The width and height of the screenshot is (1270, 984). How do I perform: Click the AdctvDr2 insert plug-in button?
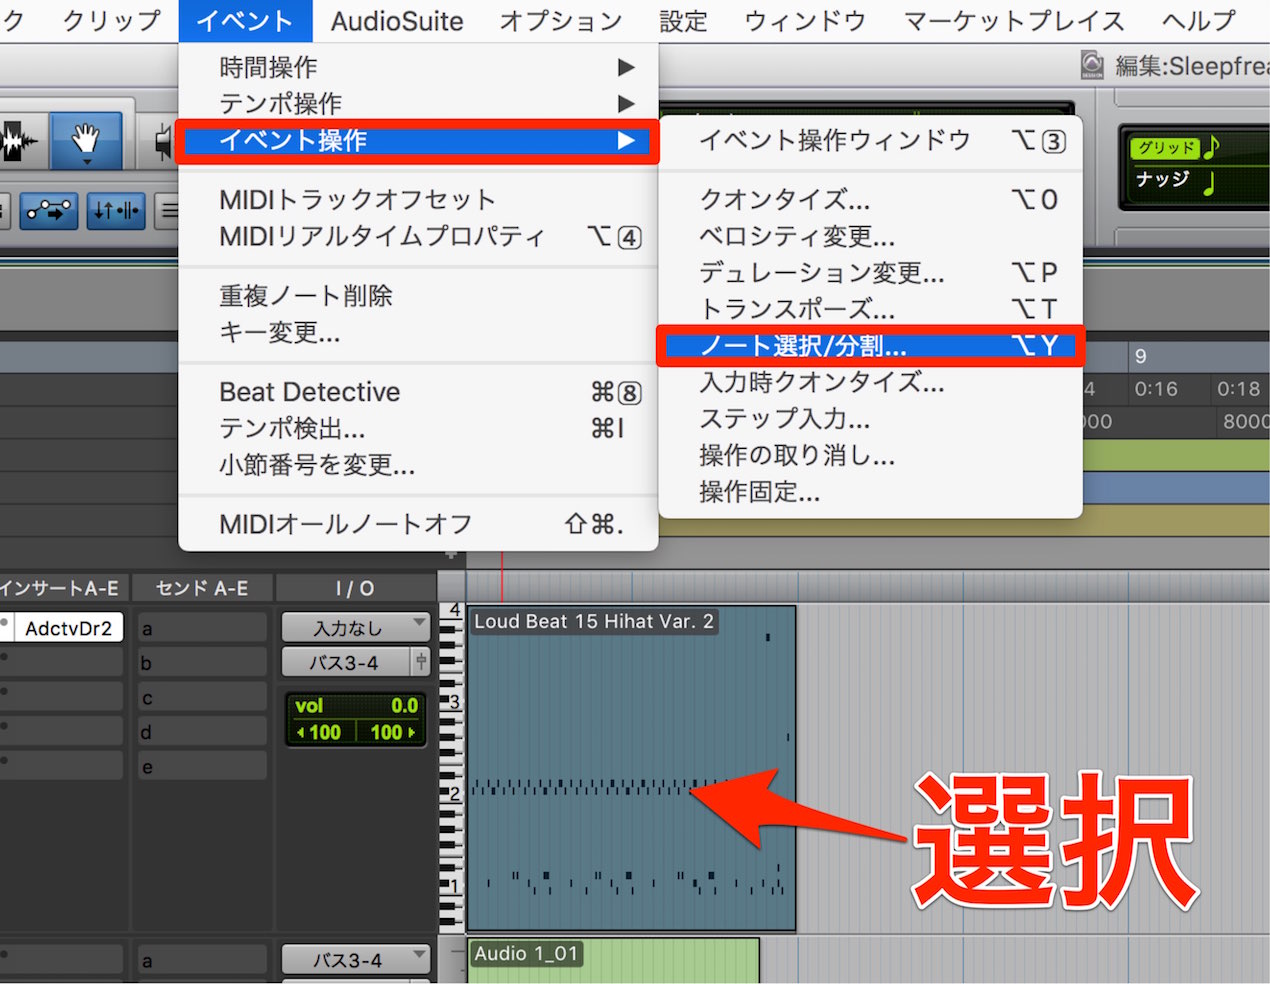[68, 628]
